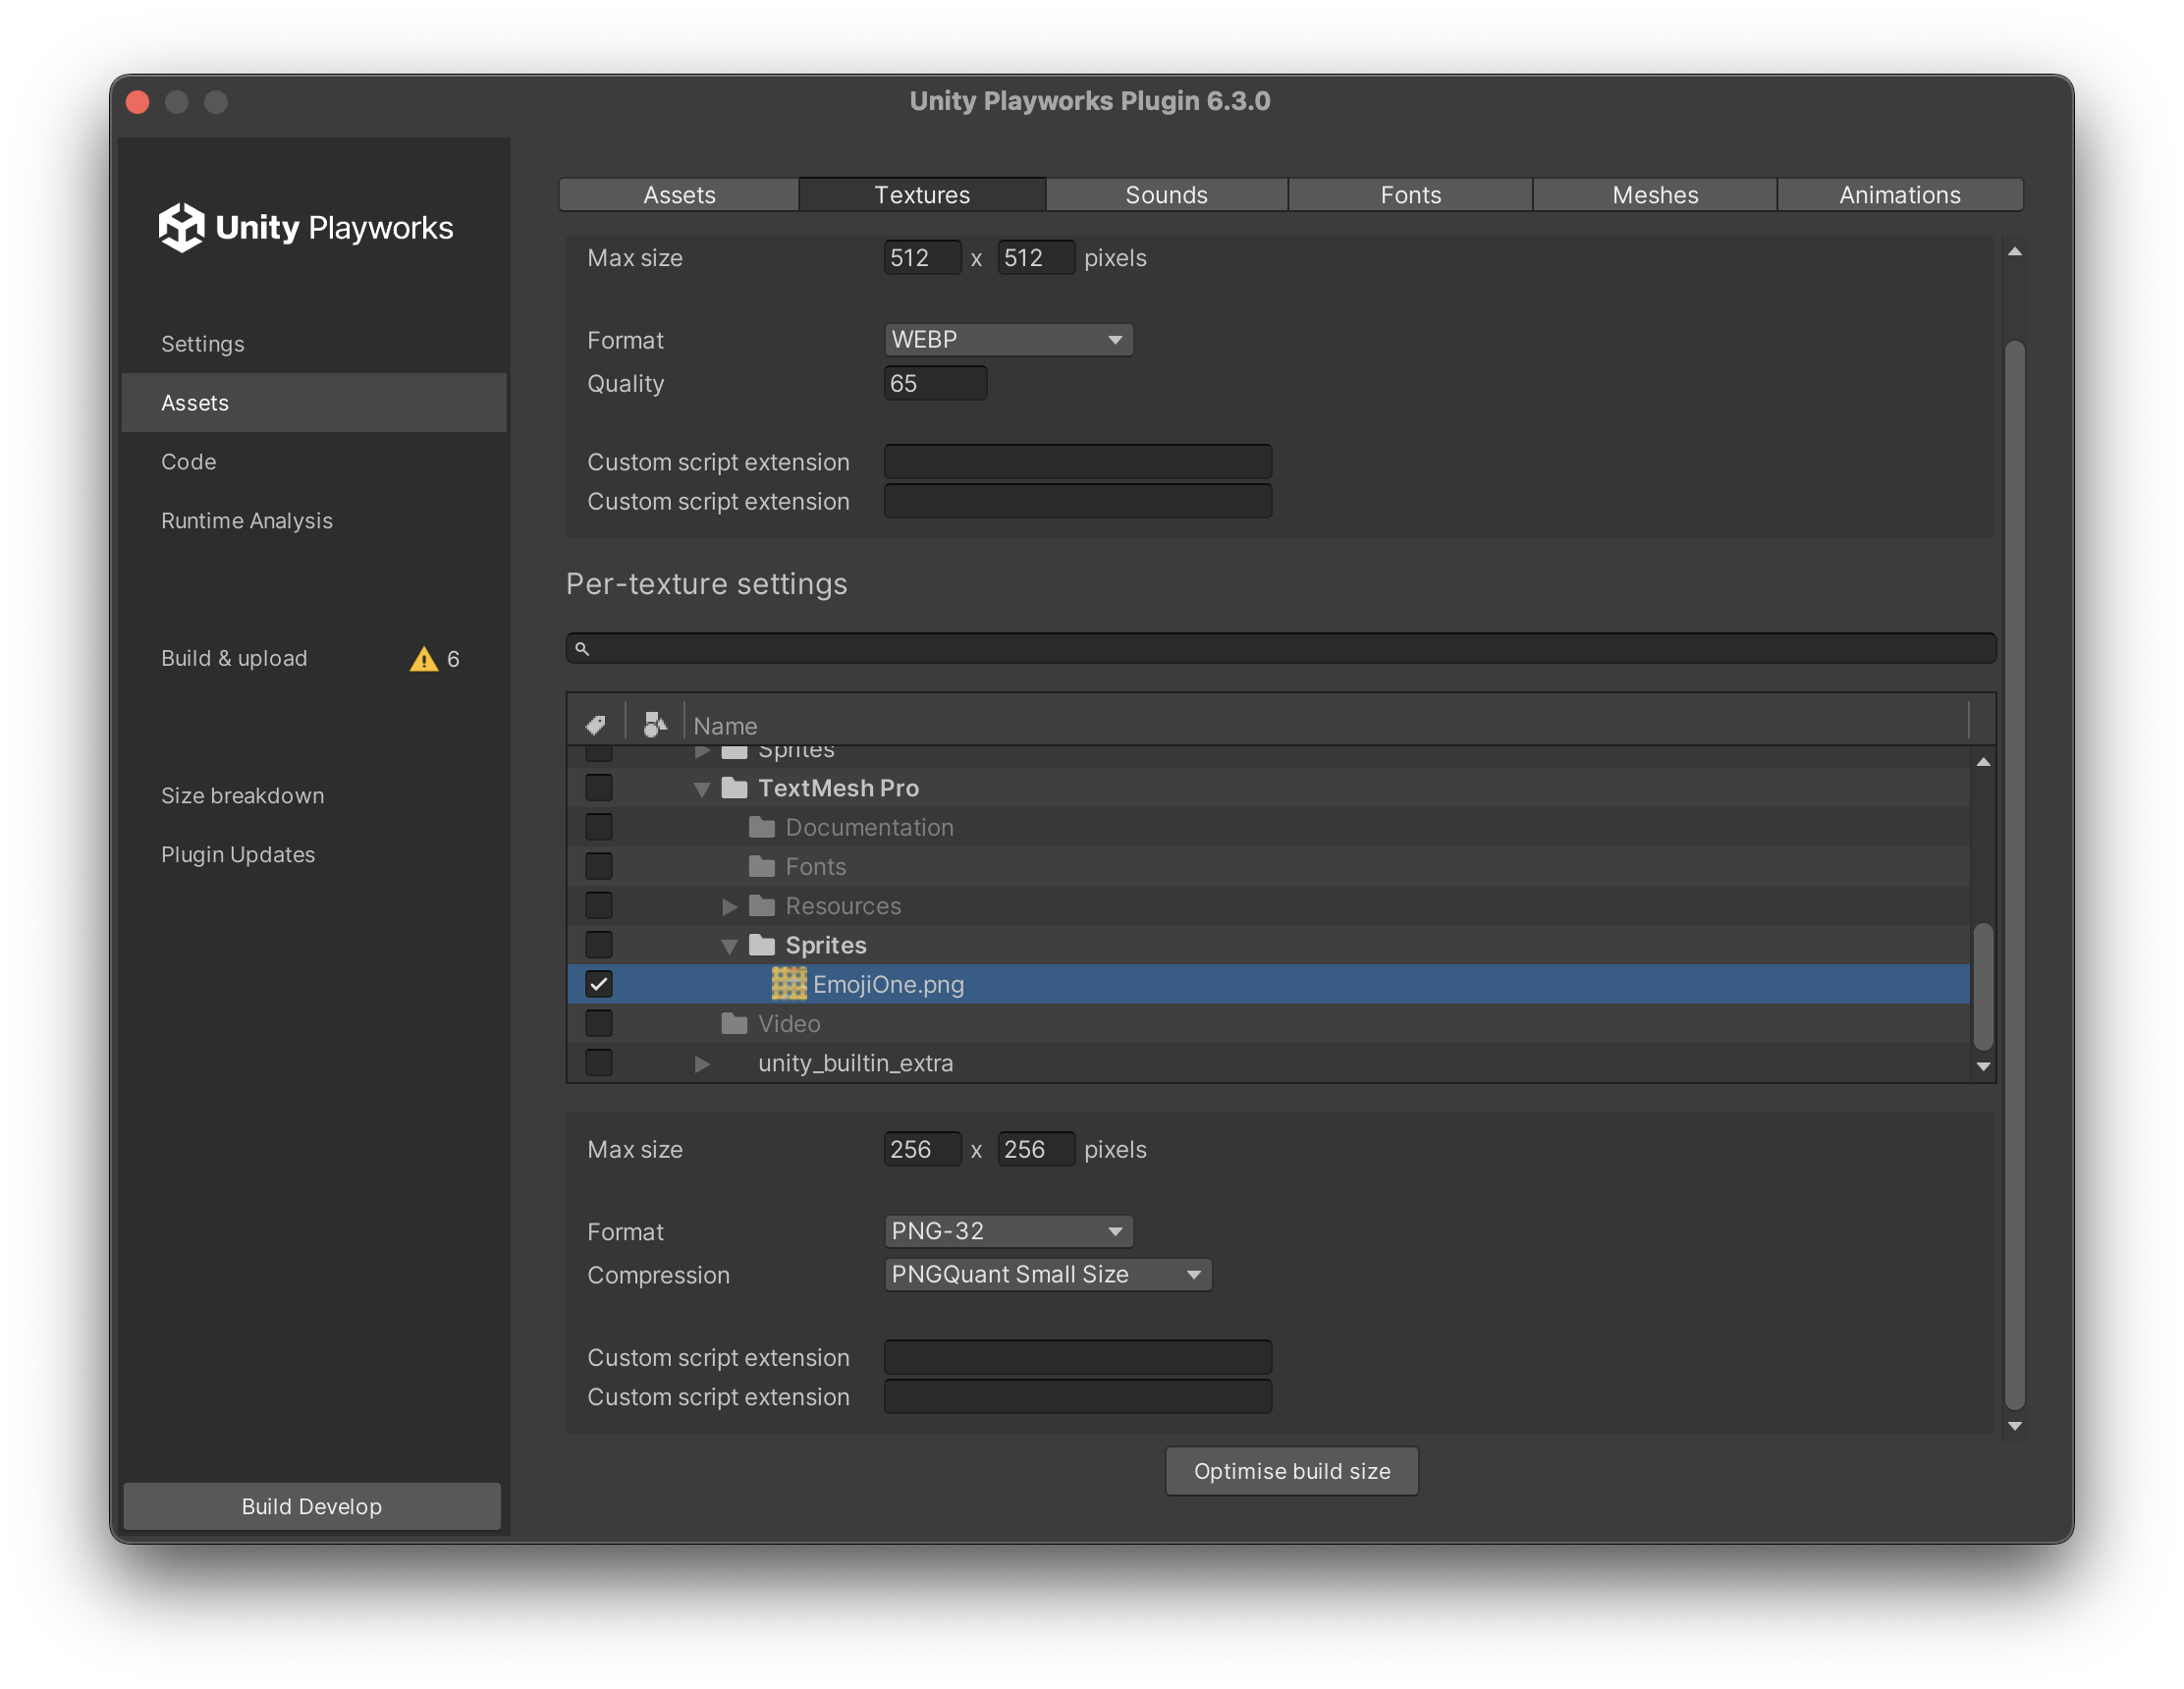Screen dimensions: 2184x1689
Task: Click the texture list scroll up arrow
Action: tap(1983, 762)
